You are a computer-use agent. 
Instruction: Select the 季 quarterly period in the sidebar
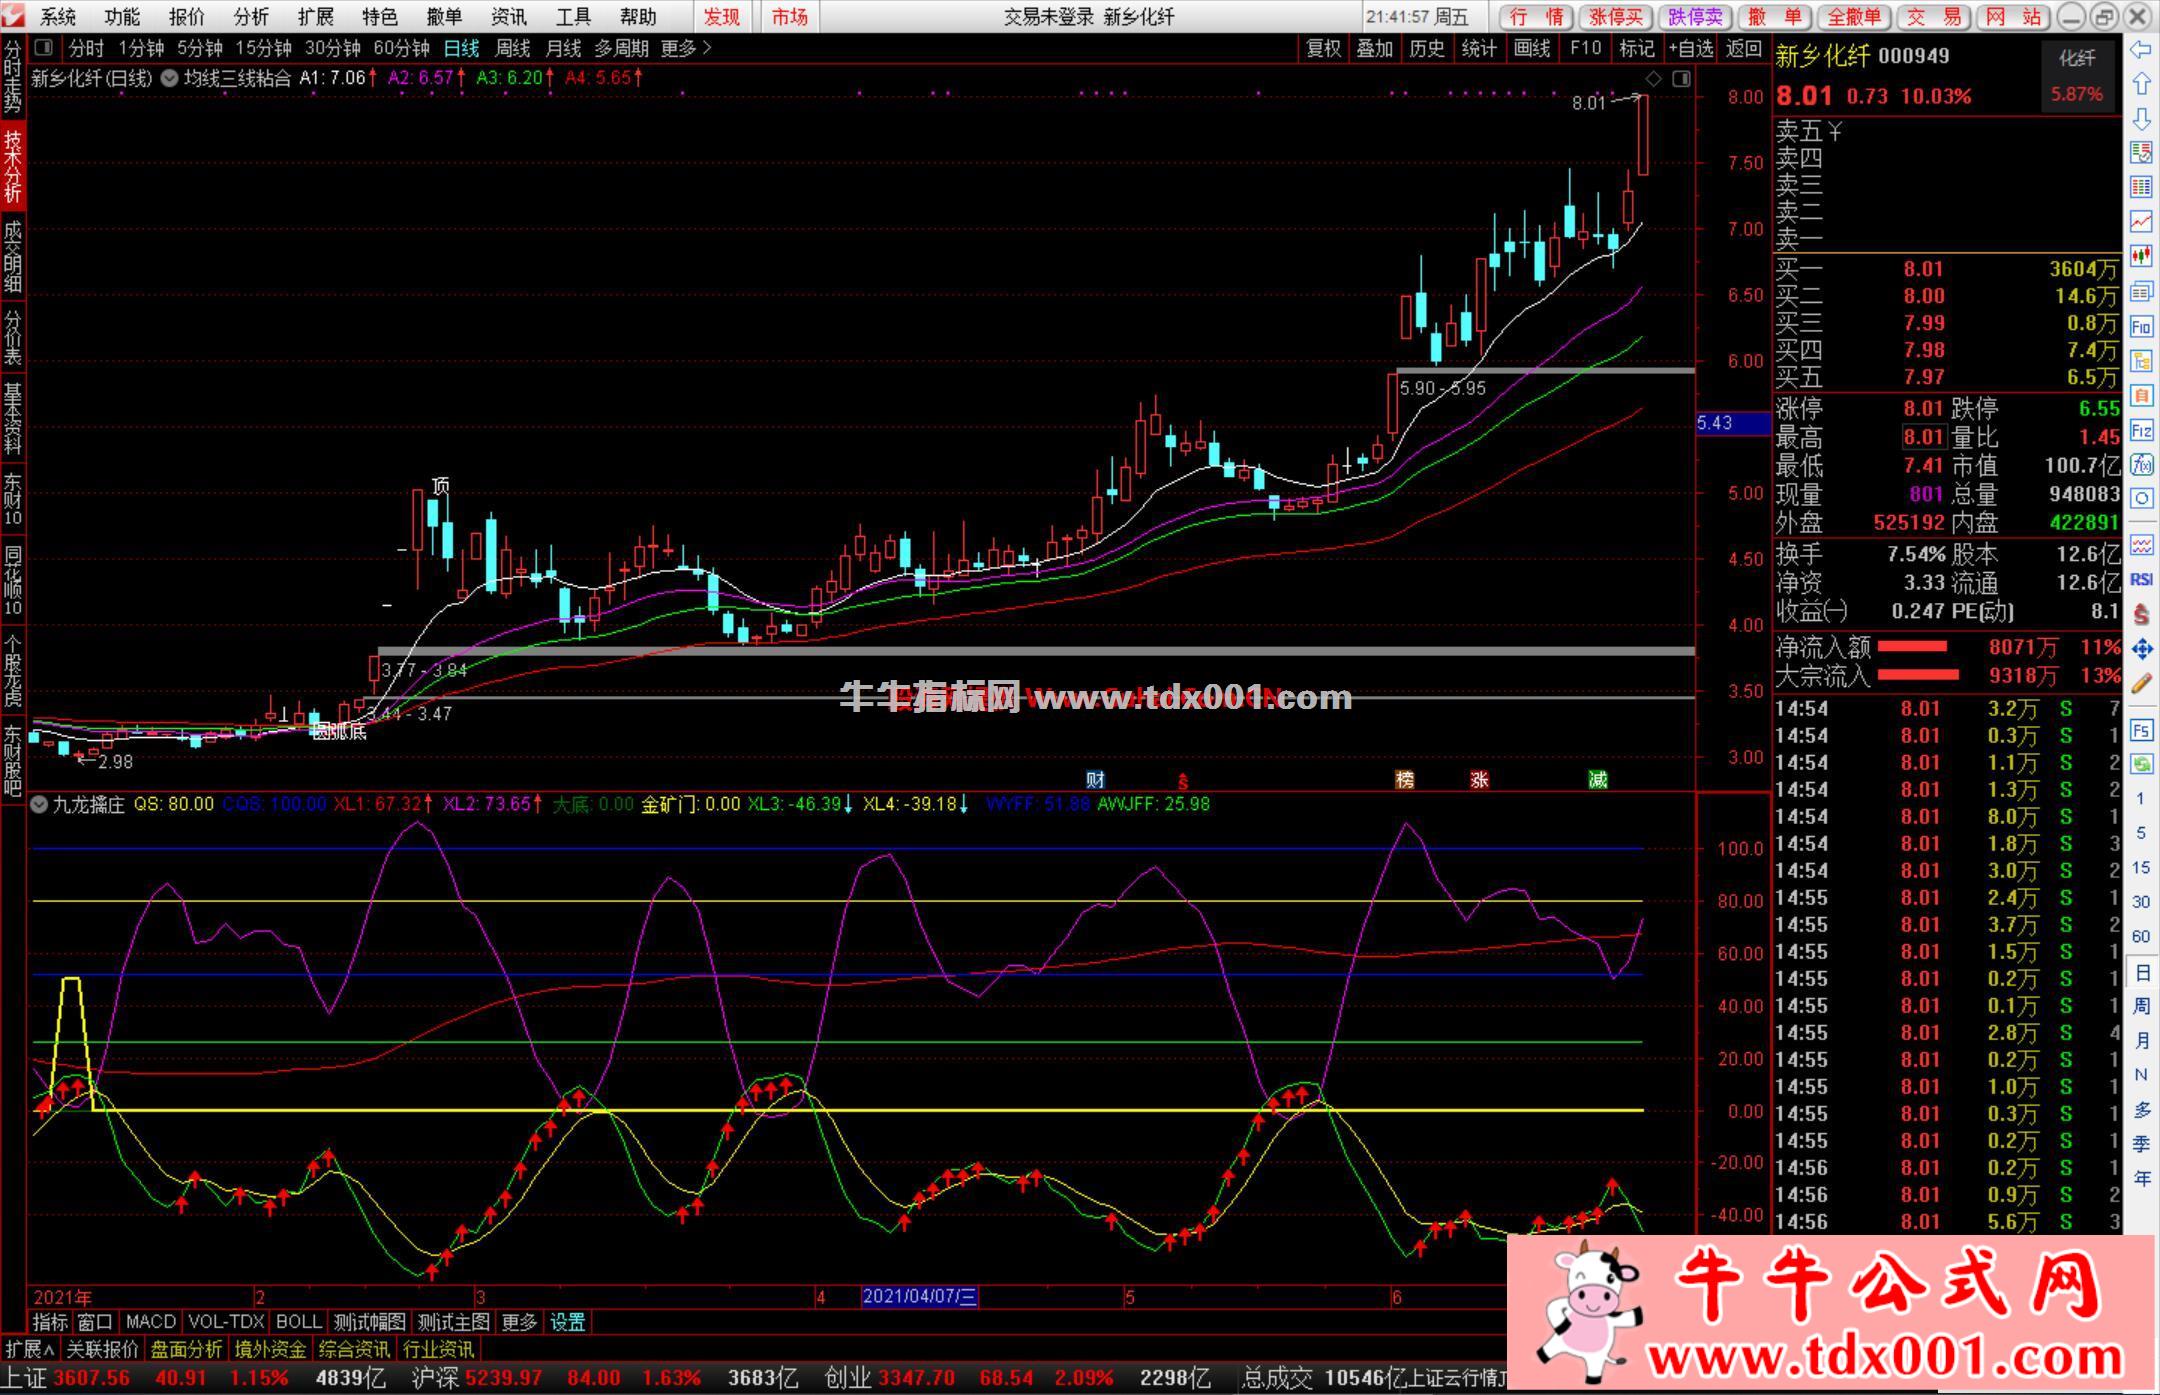pos(2141,1144)
